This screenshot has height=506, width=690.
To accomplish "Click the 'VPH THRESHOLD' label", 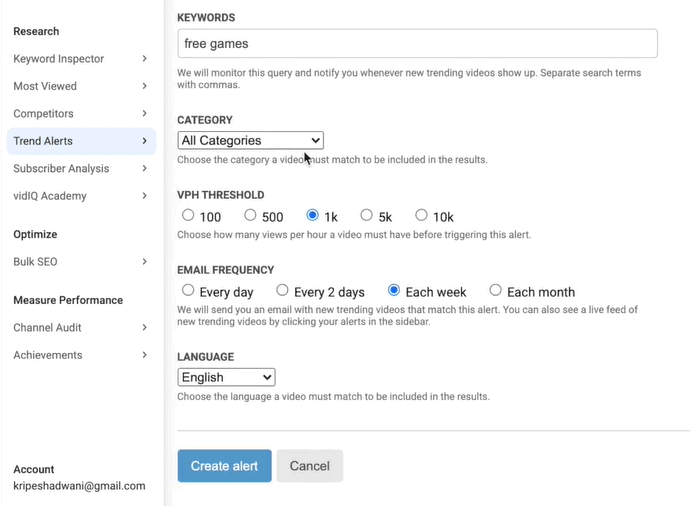I will 221,195.
